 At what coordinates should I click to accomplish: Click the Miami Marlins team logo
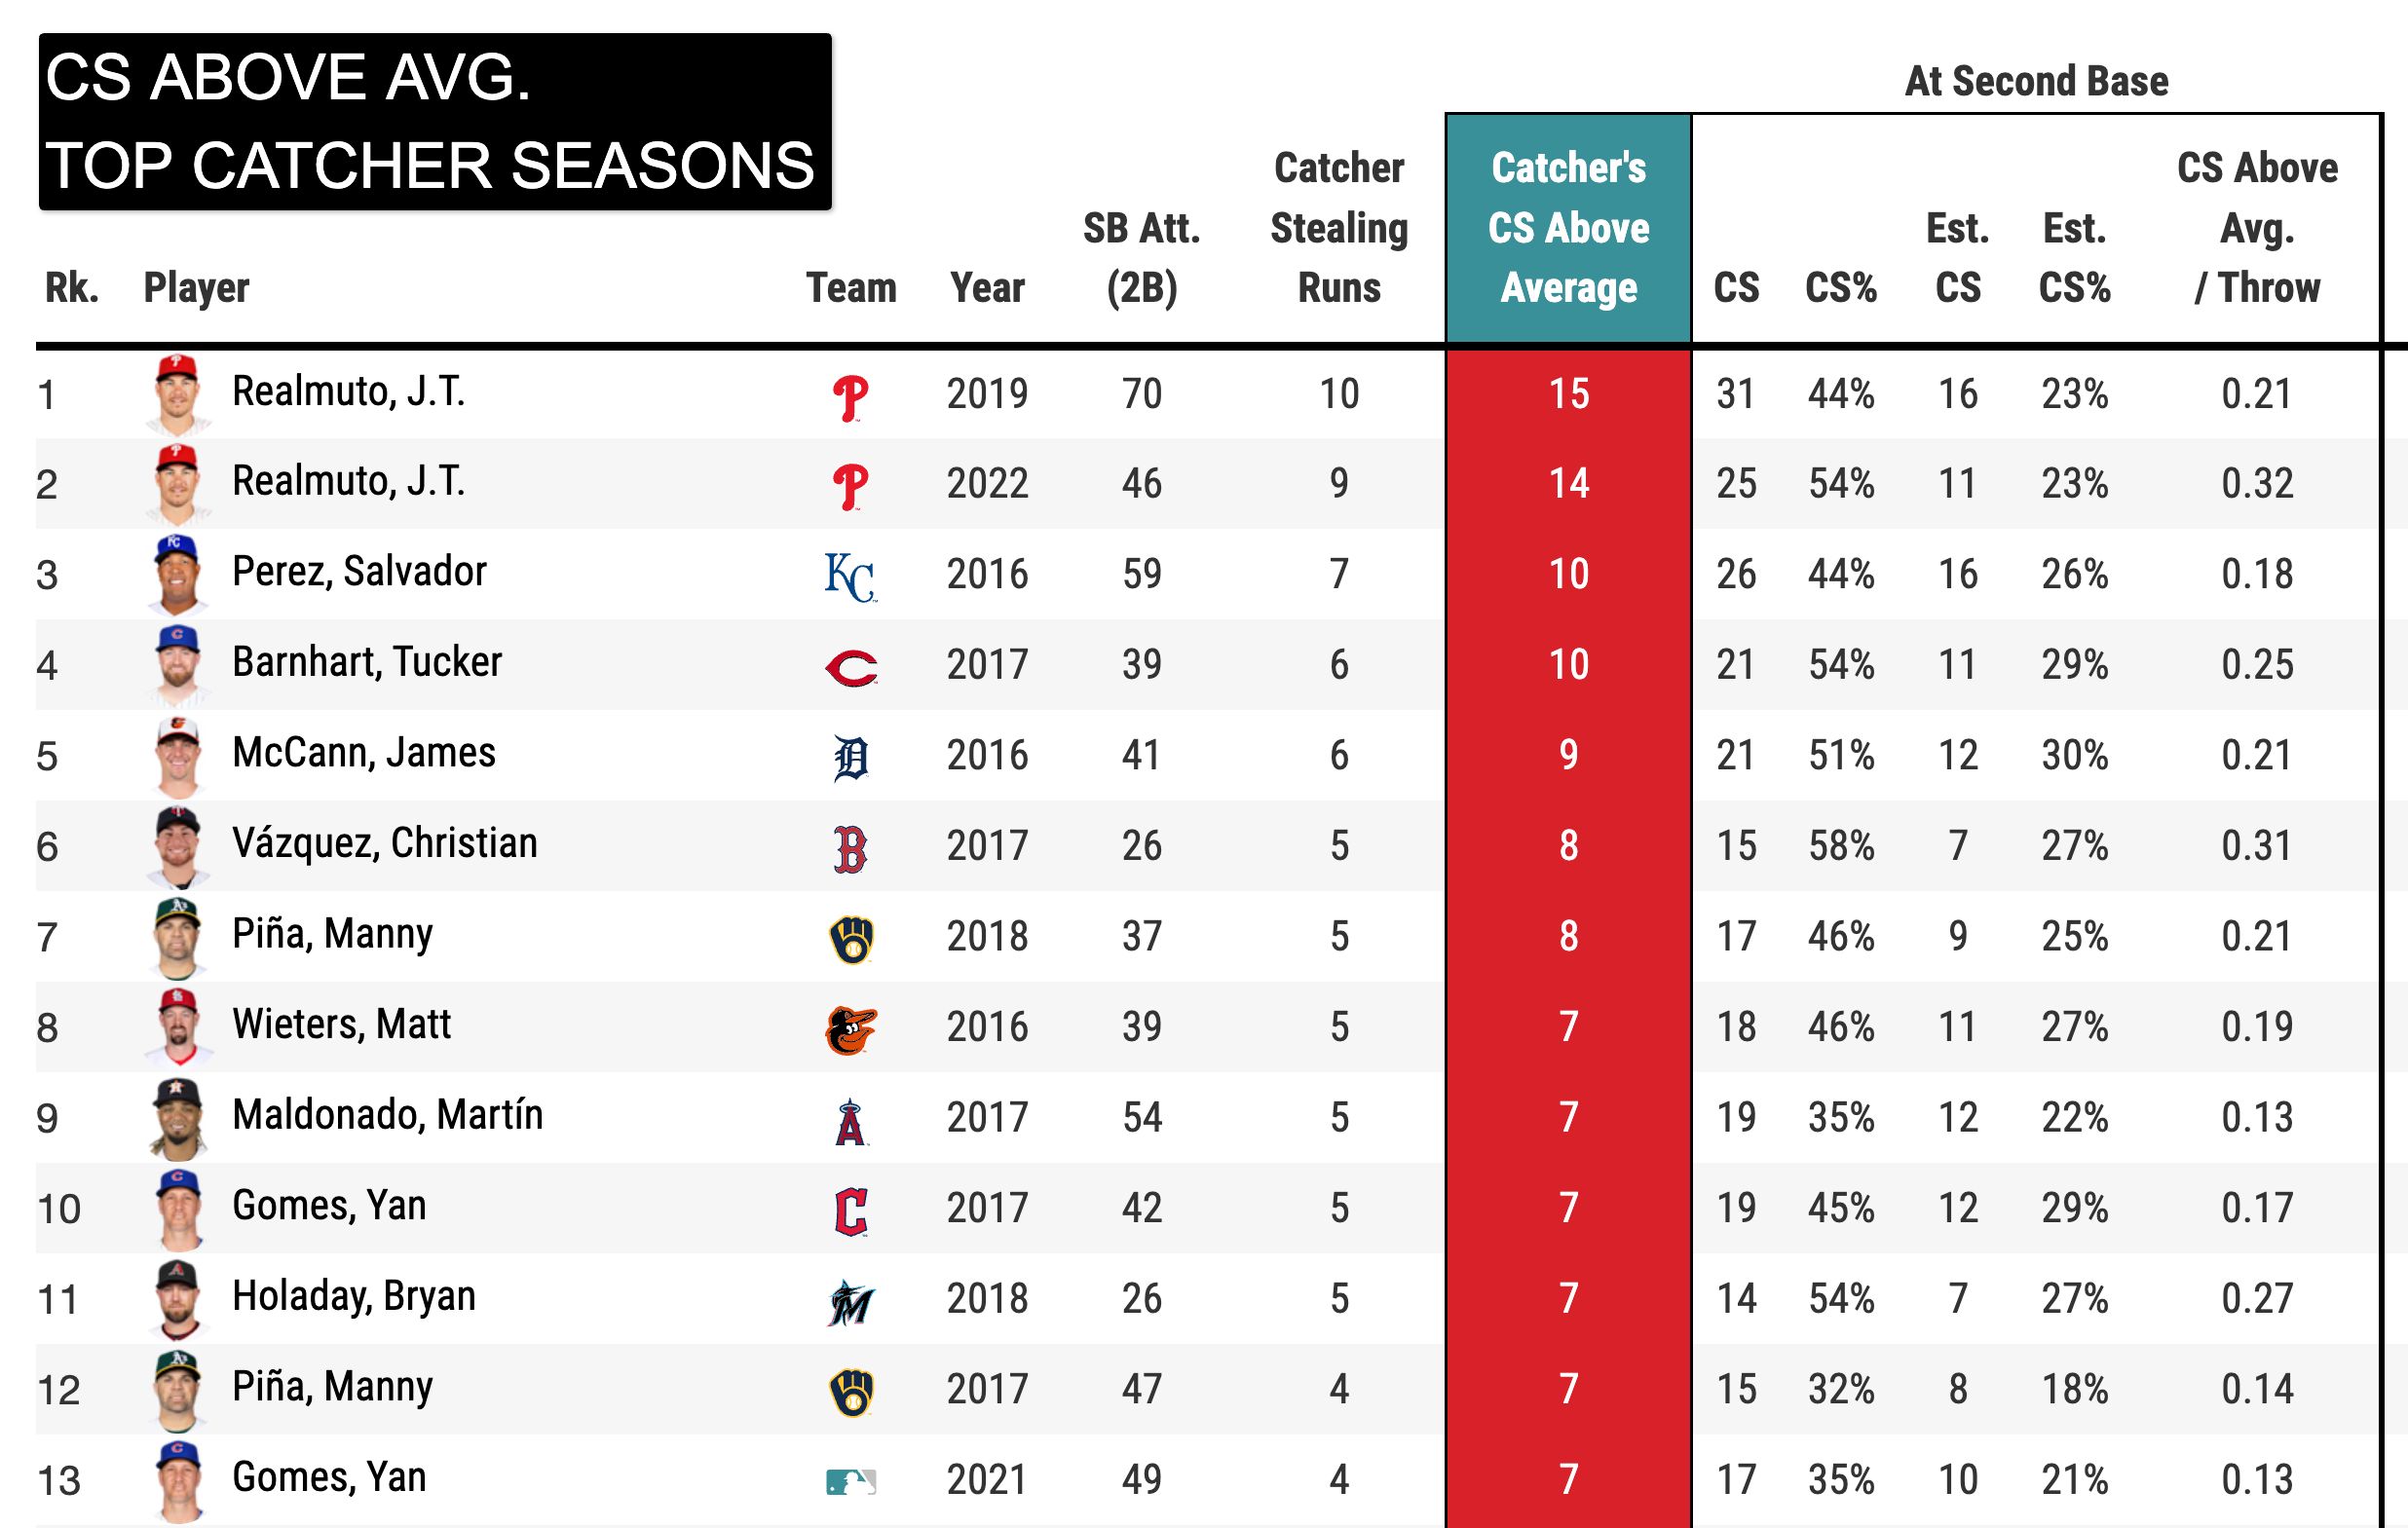(851, 1302)
